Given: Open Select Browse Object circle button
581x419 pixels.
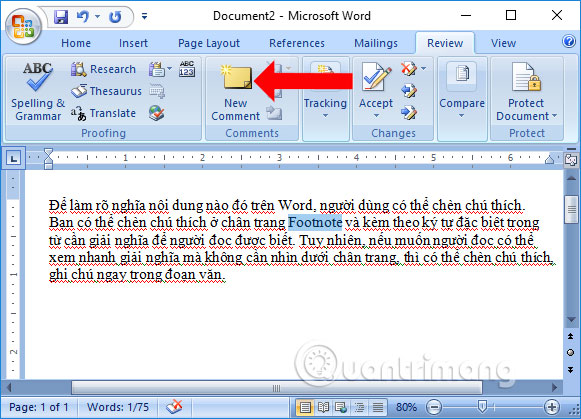Looking at the screenshot, I should click(x=571, y=353).
